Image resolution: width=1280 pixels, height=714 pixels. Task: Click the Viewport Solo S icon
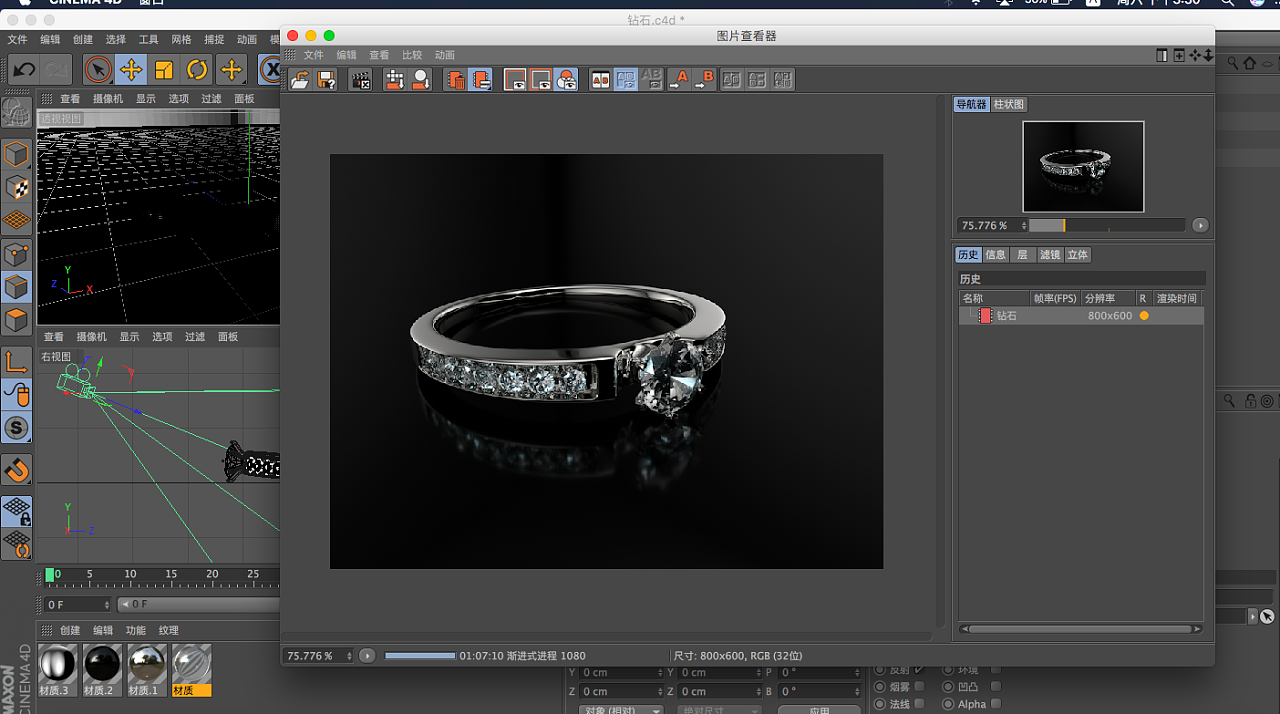pos(16,428)
